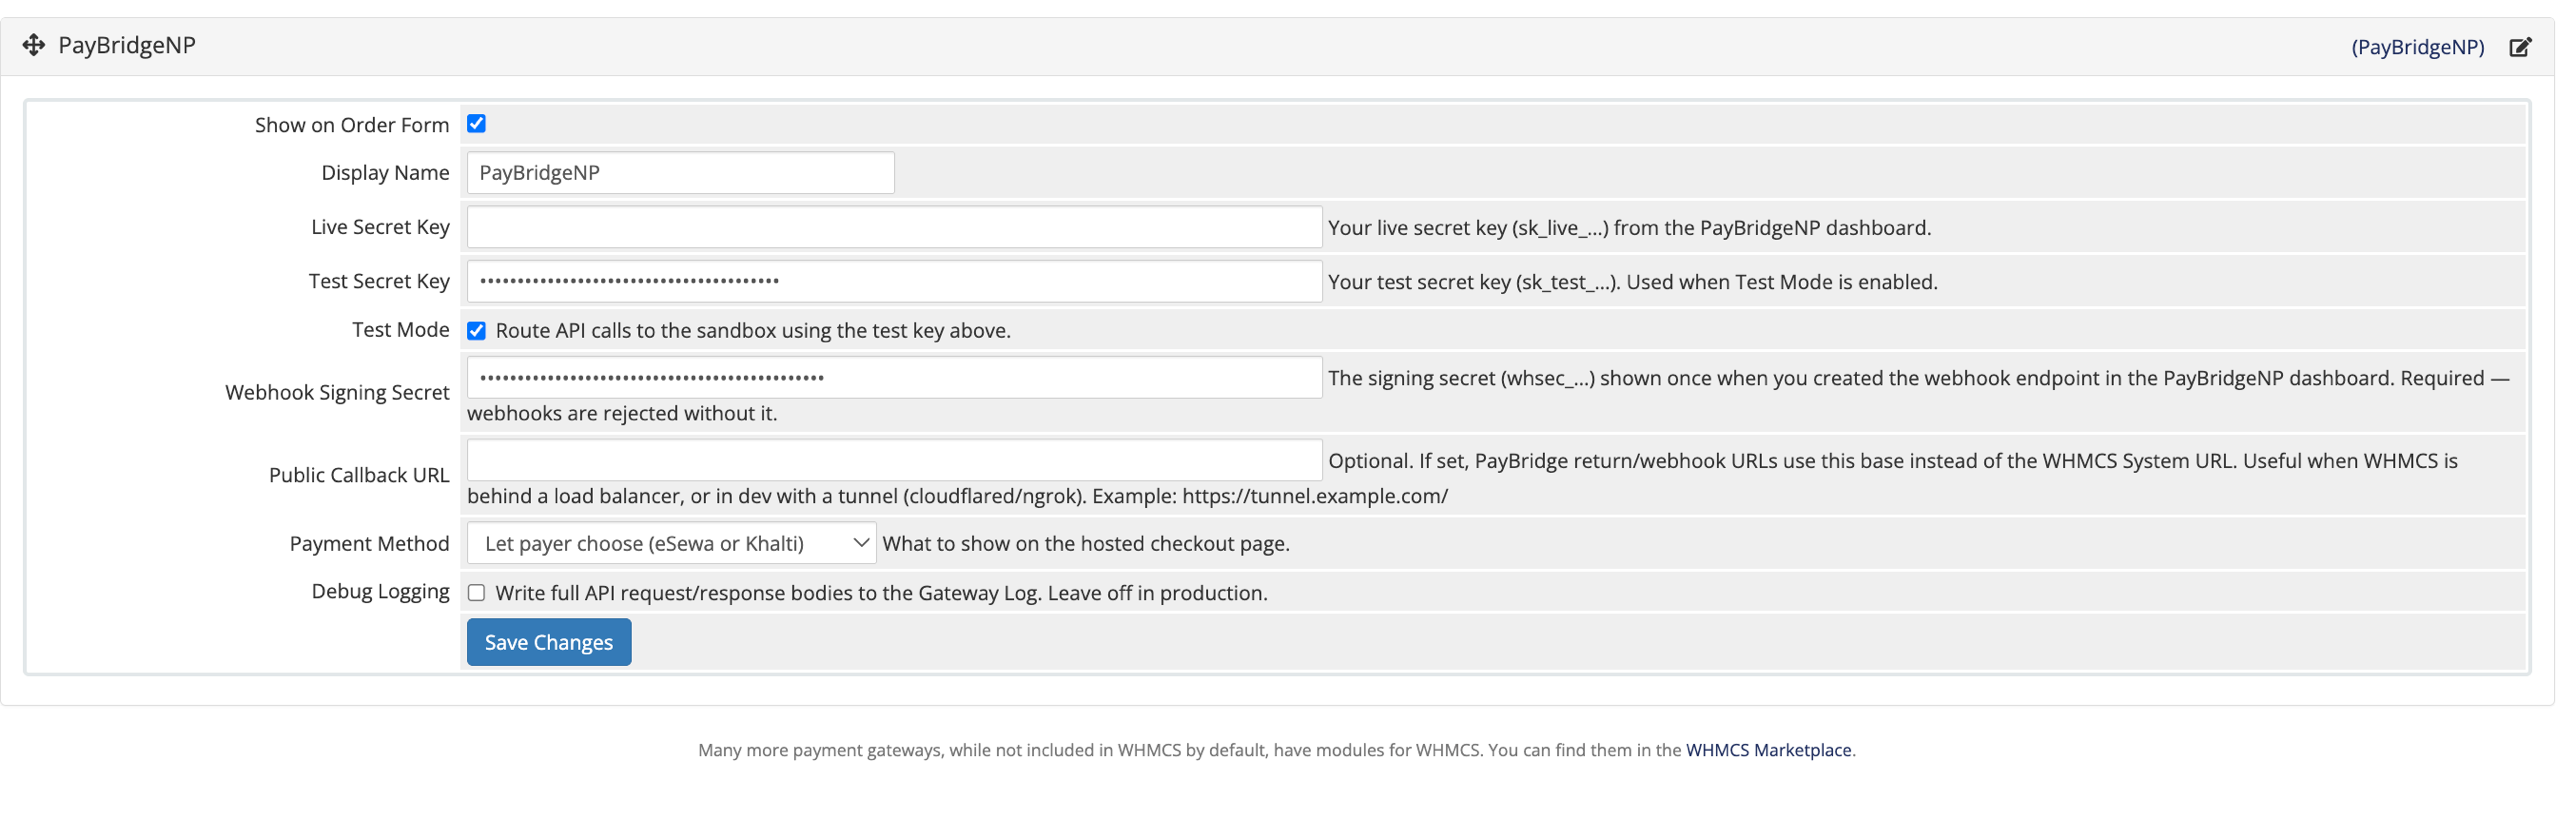Click the edit pencil icon in panel header
Screen dimensions: 2576x820
pos(2520,47)
